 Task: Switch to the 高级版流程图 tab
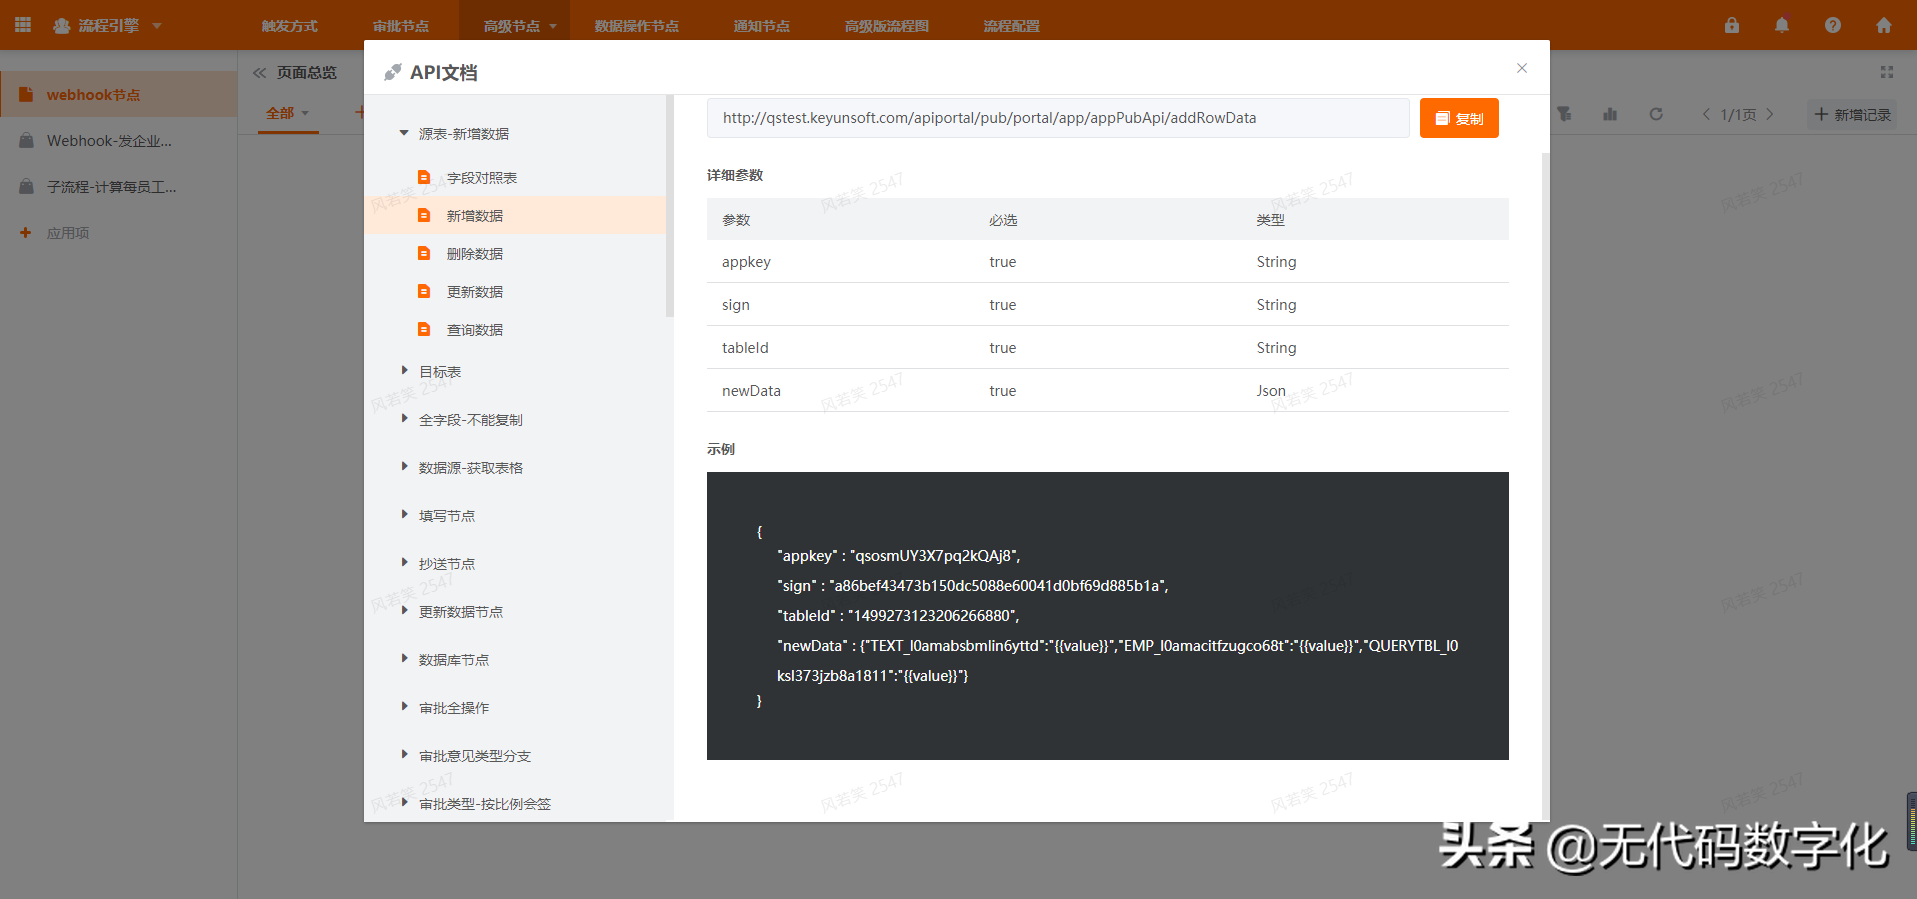[x=887, y=26]
